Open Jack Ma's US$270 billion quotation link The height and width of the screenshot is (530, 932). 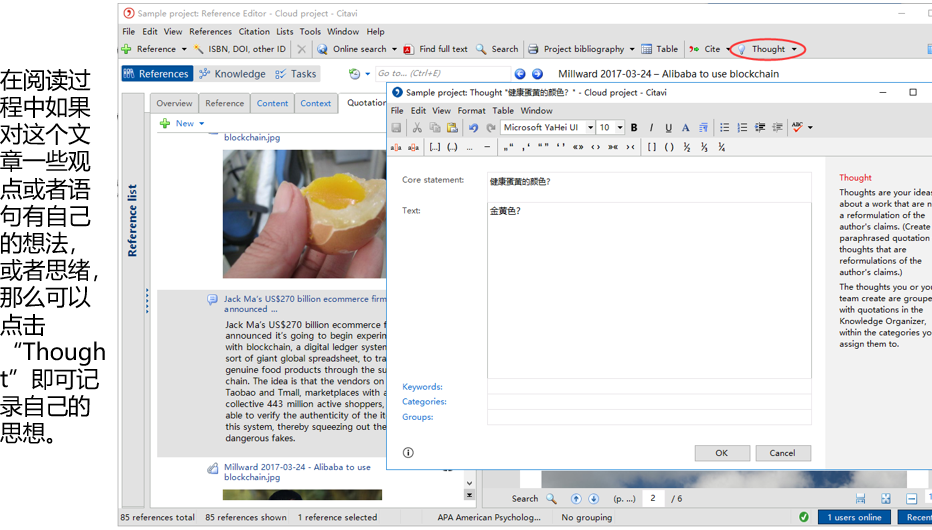click(x=305, y=304)
